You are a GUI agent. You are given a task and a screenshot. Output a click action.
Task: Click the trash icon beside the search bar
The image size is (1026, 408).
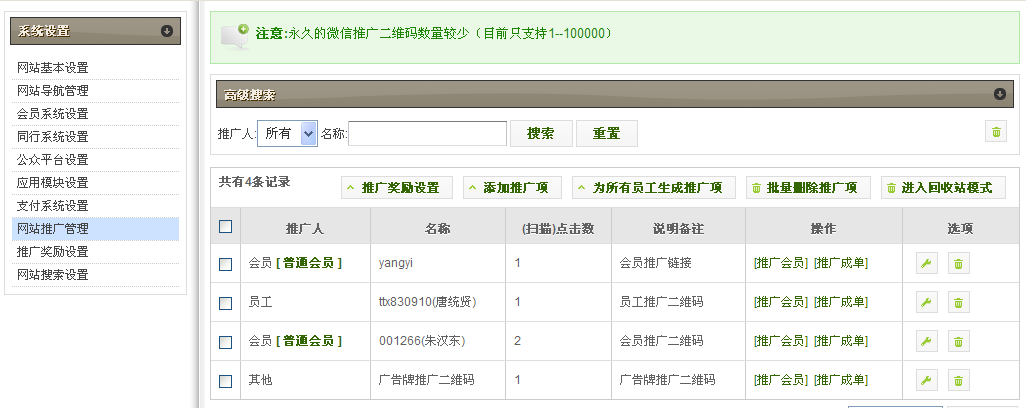[x=995, y=133]
